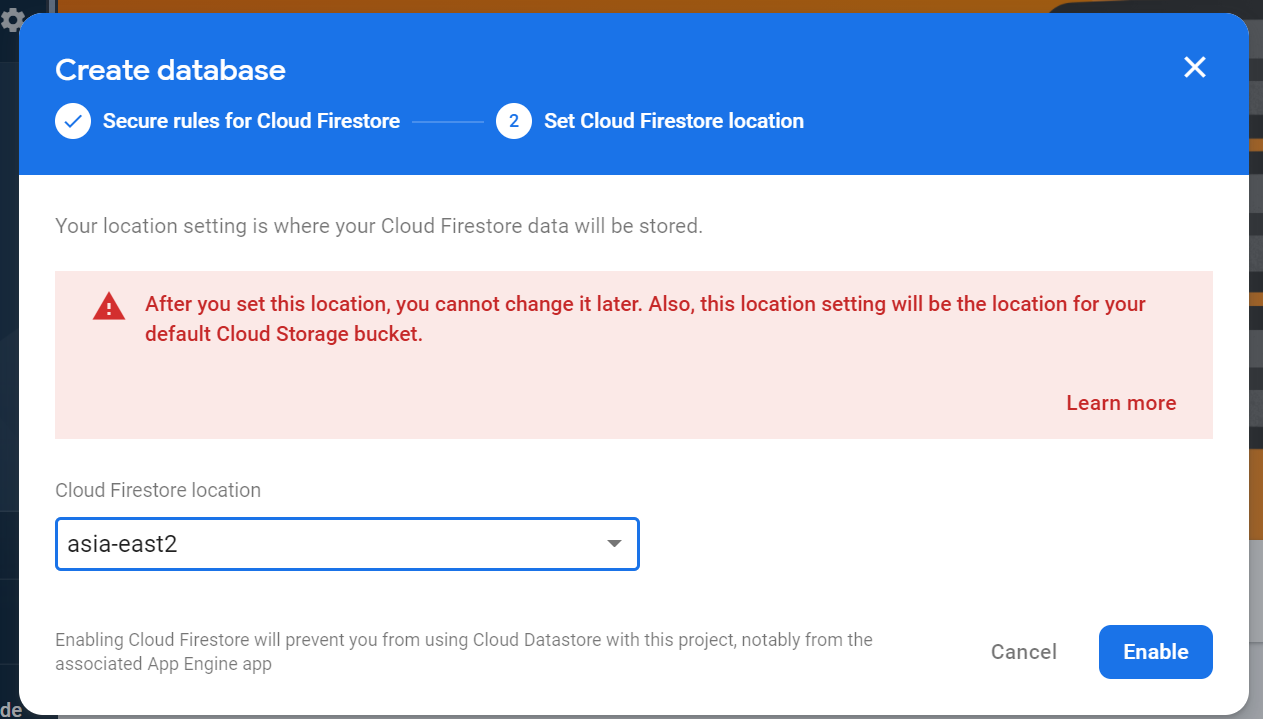
Task: Click the red warning triangle icon
Action: (x=108, y=306)
